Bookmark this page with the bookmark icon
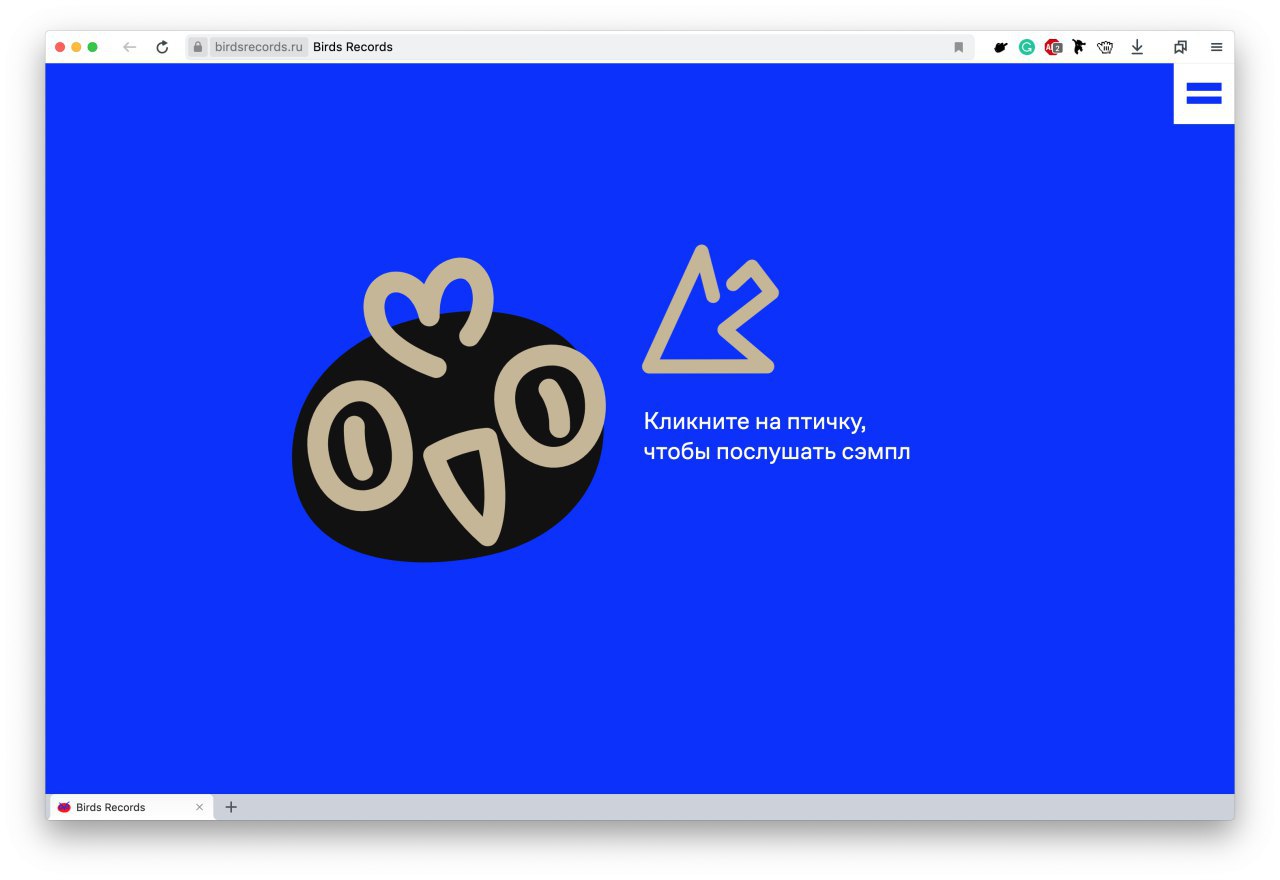 [958, 47]
